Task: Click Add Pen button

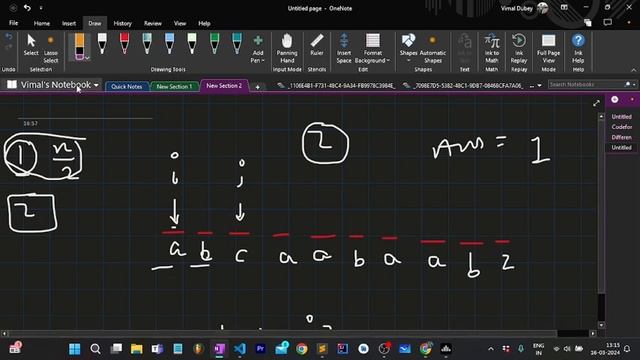Action: click(x=258, y=49)
